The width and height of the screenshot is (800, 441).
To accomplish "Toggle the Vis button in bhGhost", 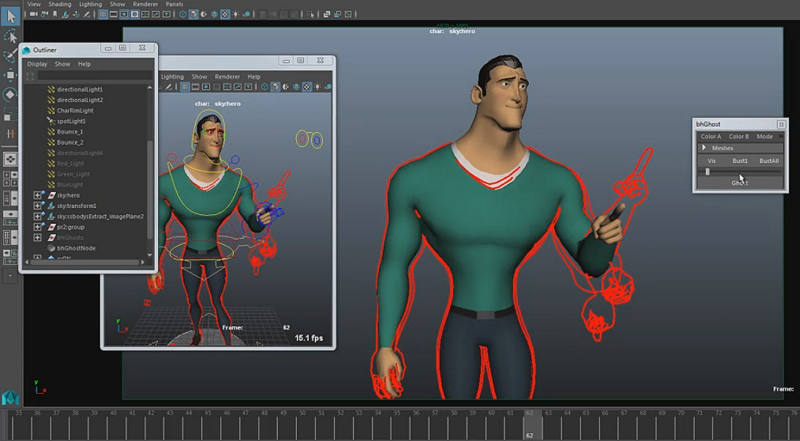I will click(x=712, y=160).
